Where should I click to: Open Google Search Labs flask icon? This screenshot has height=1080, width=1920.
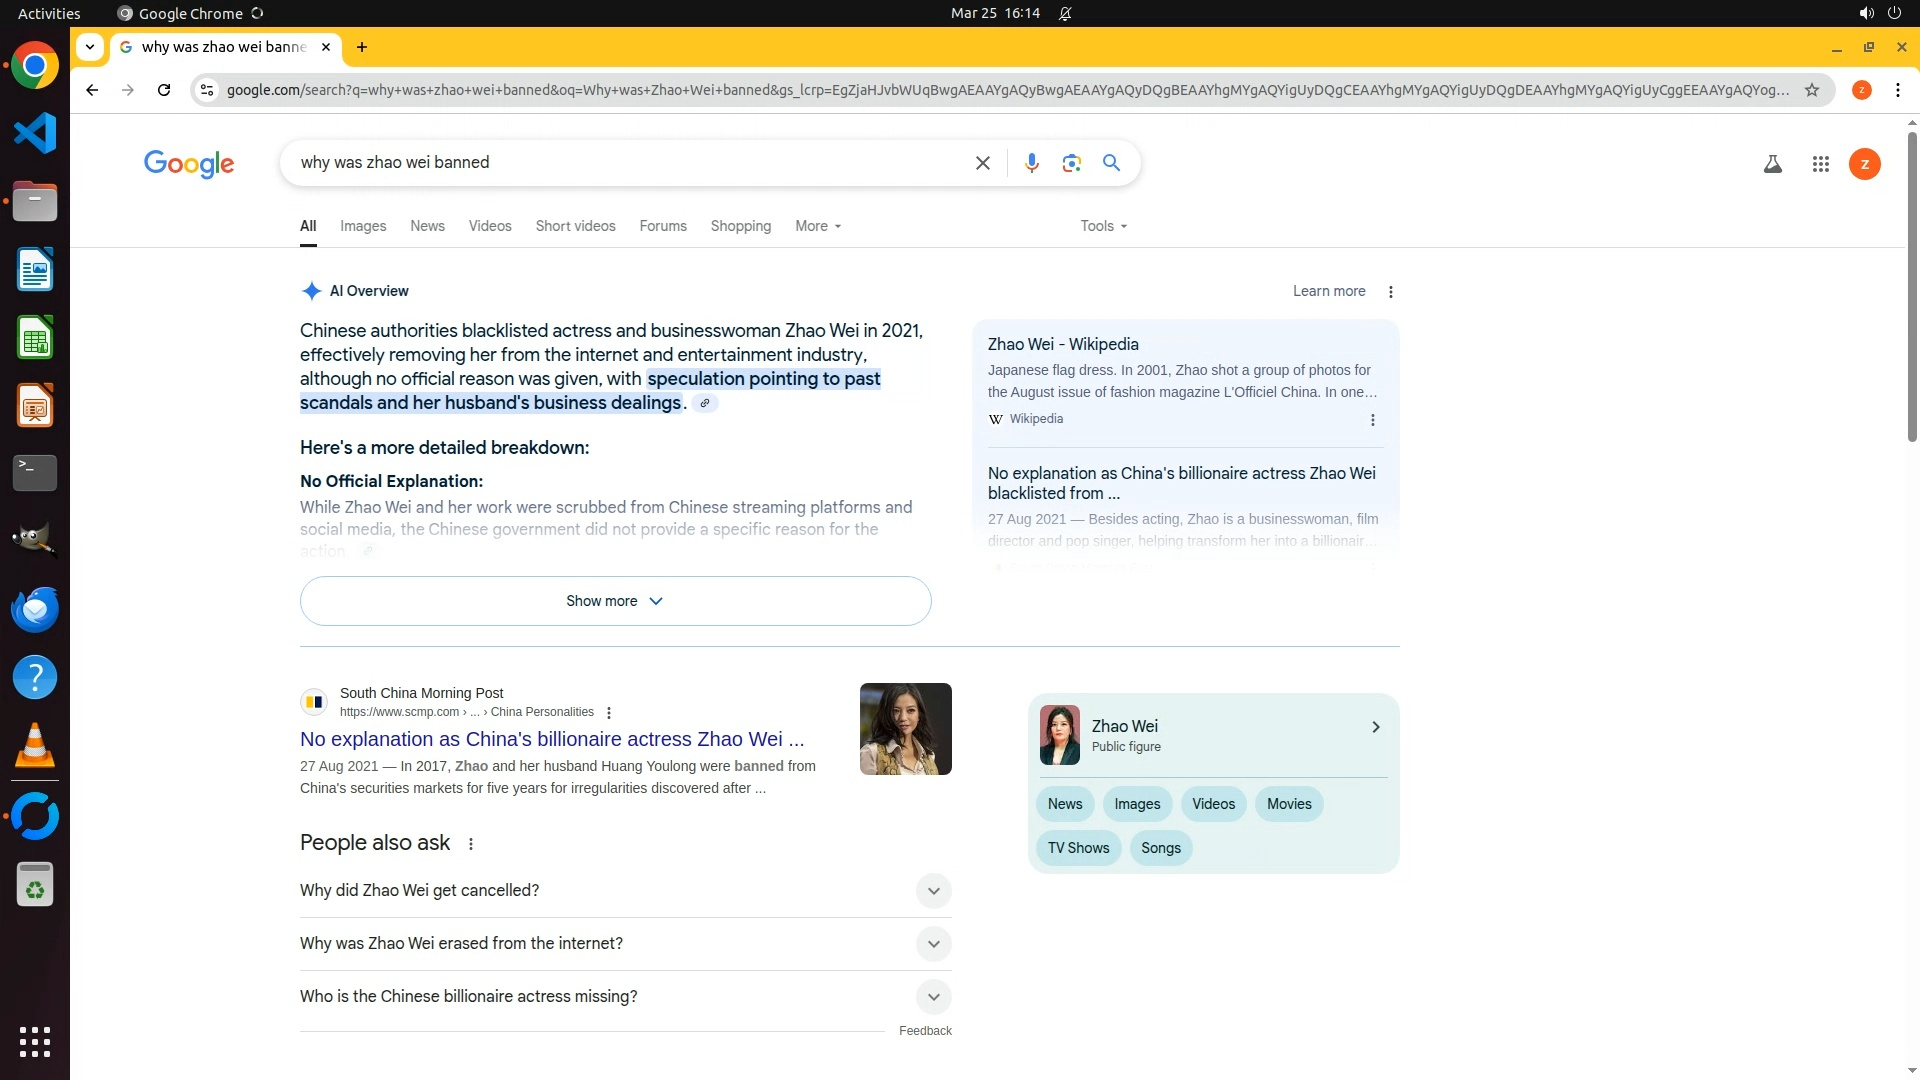1772,164
